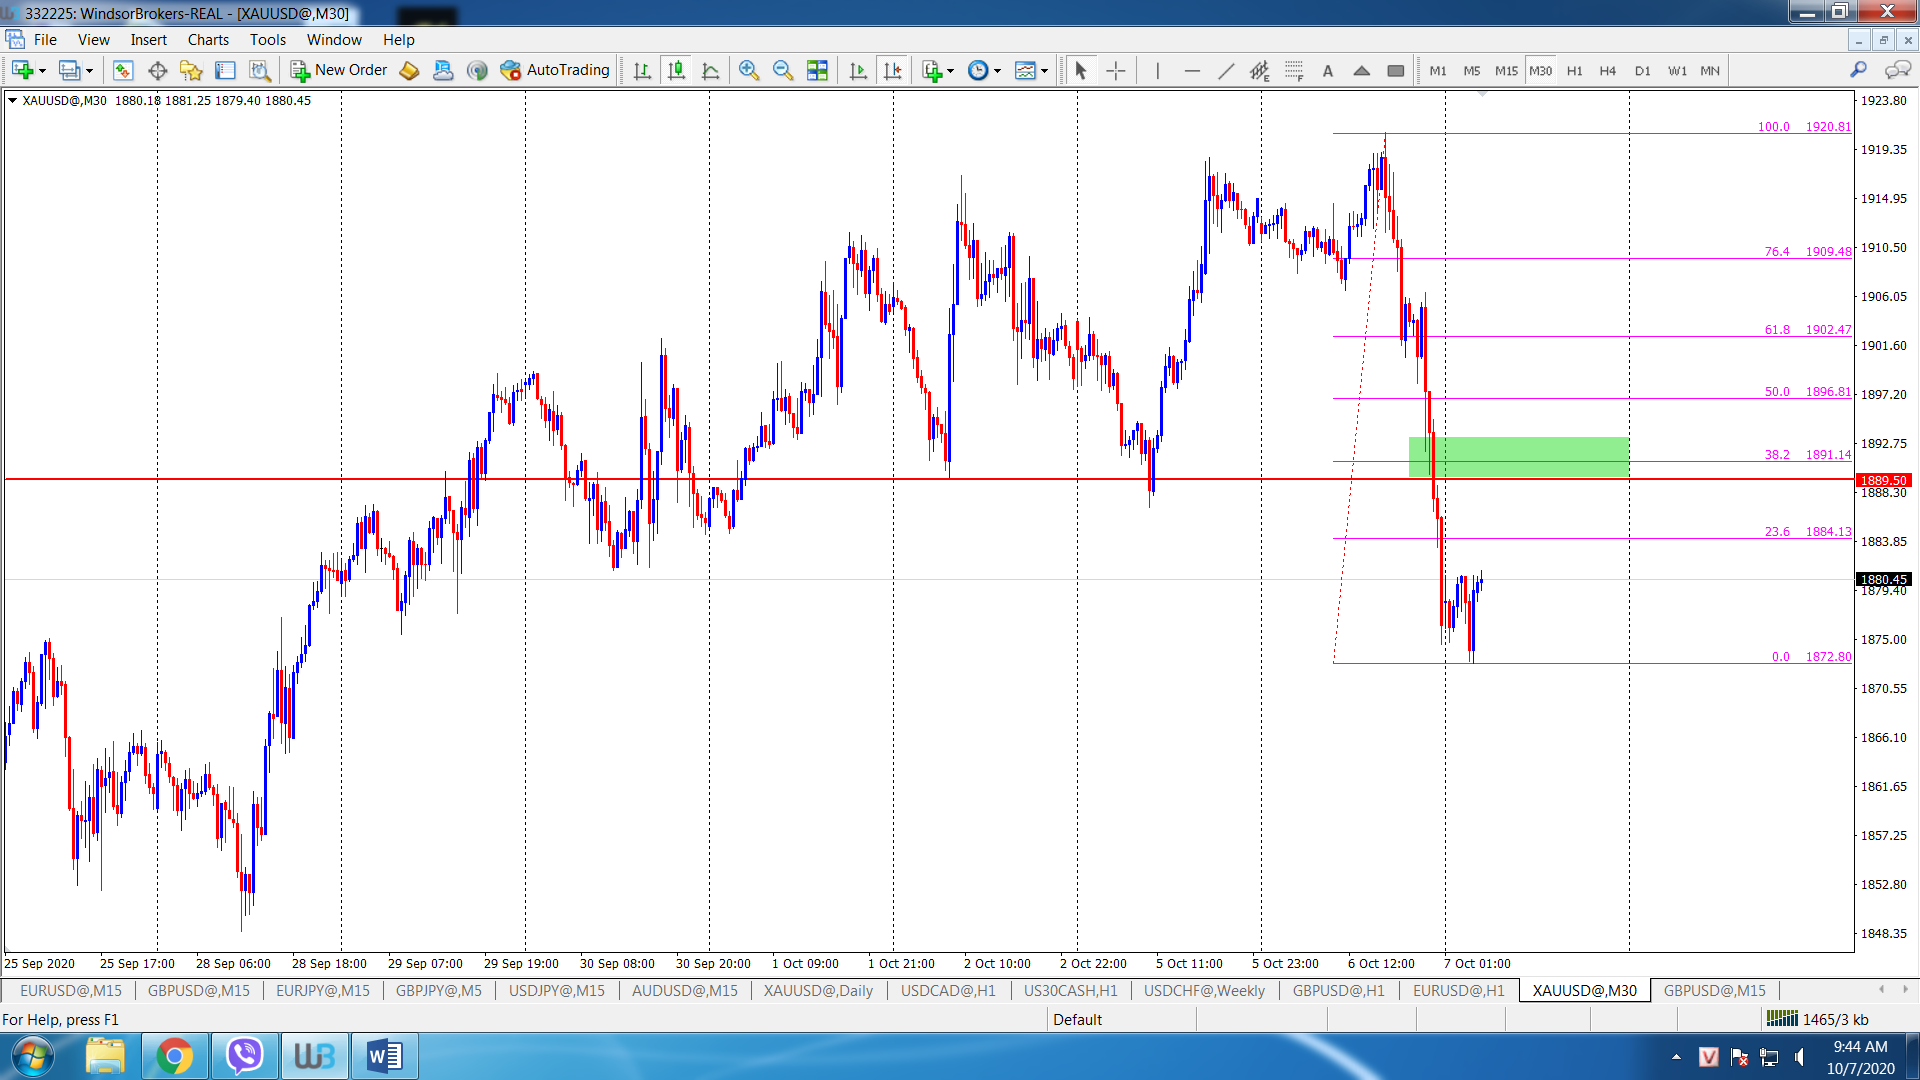Open the periodicity clock dropdown
Image resolution: width=1920 pixels, height=1080 pixels.
click(984, 70)
